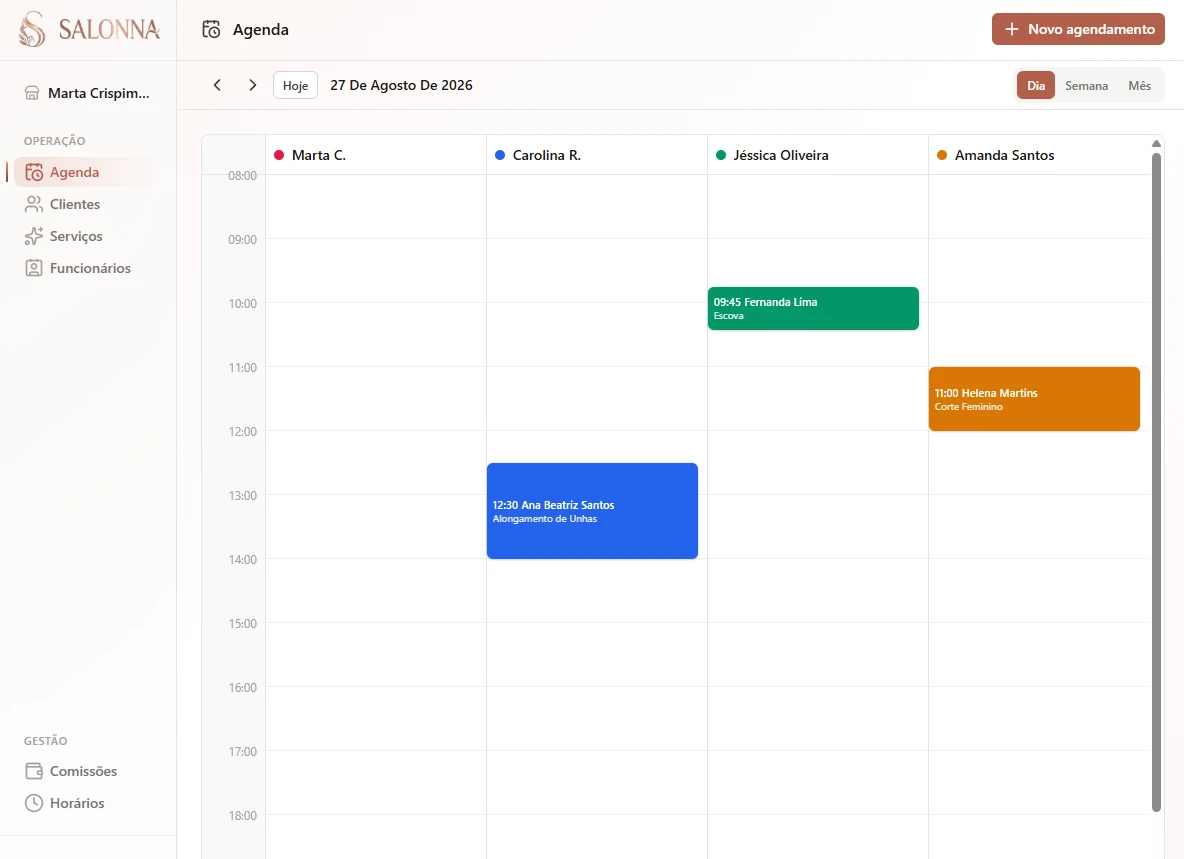Click the 08:00 time label
Image resolution: width=1184 pixels, height=859 pixels.
tap(242, 176)
